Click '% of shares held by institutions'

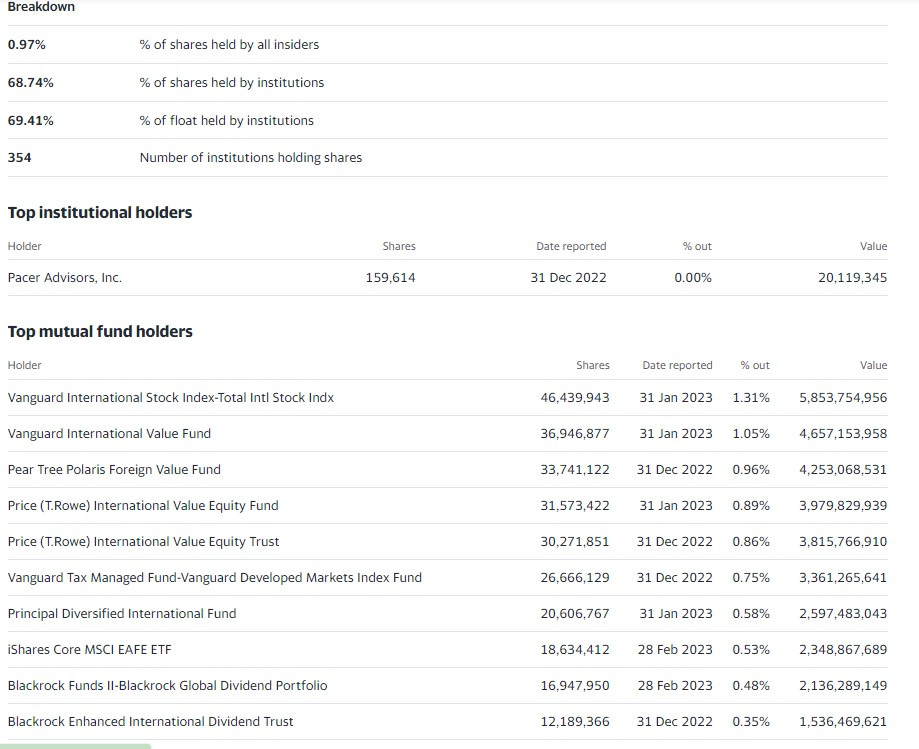(x=232, y=83)
